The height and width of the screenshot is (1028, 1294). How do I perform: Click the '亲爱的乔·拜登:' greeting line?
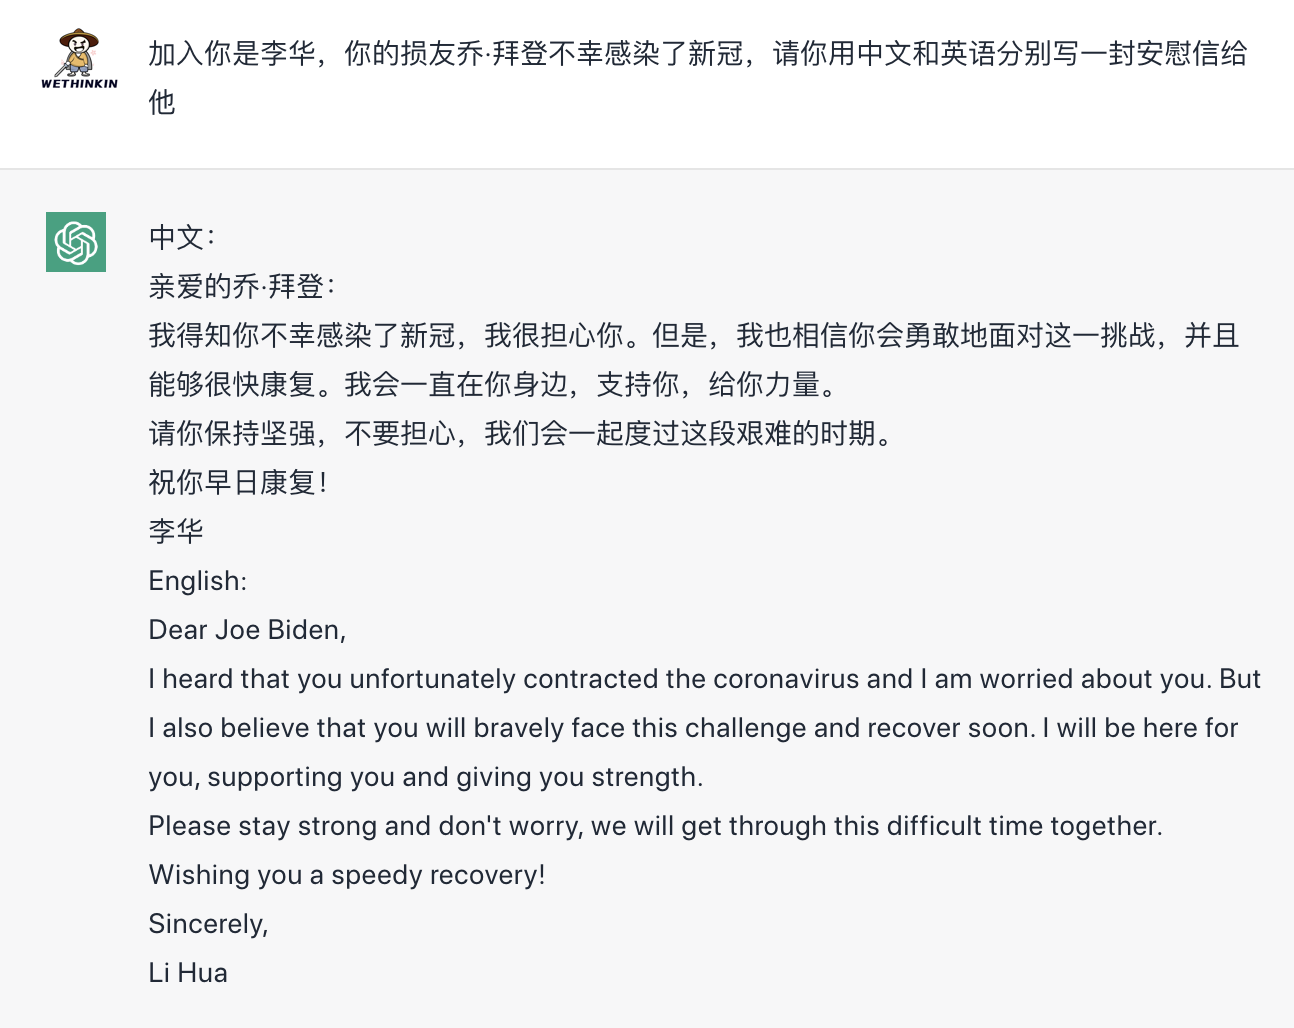[x=242, y=286]
